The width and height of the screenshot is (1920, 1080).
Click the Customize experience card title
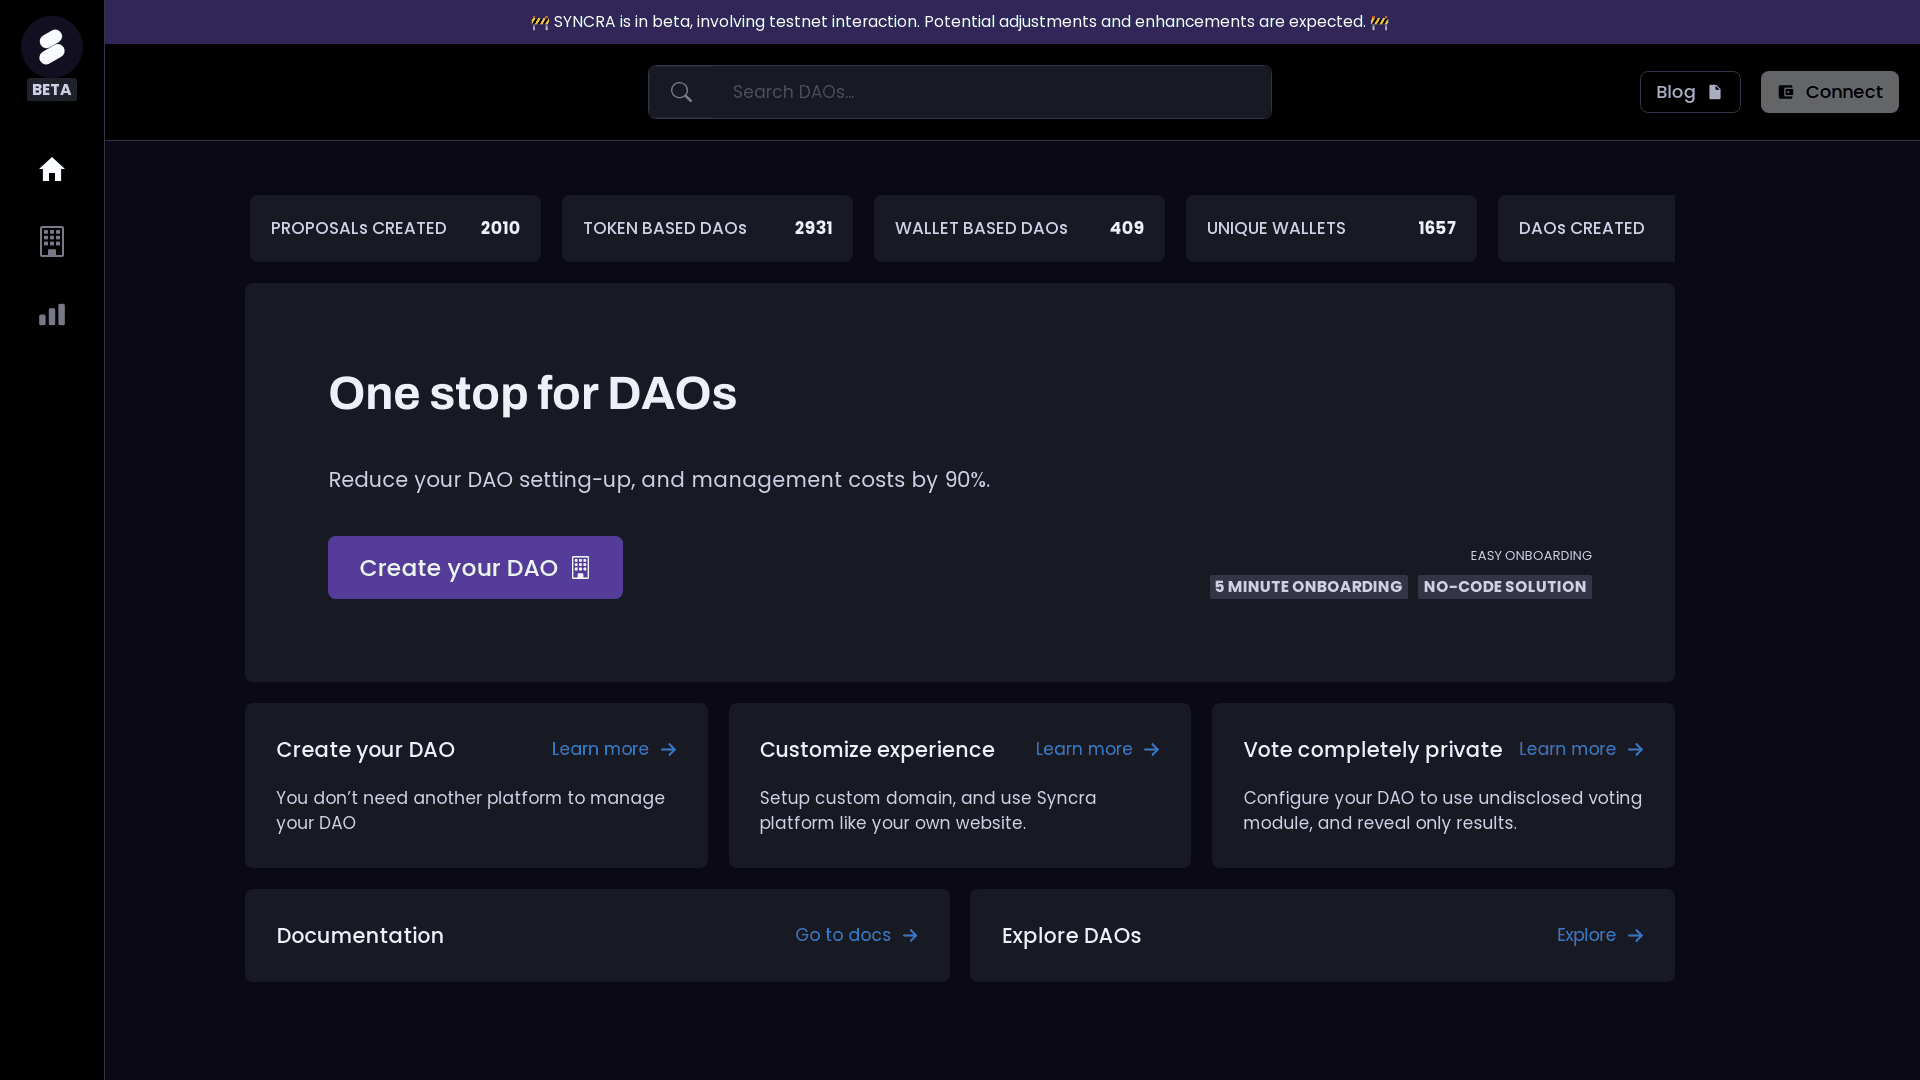point(877,750)
